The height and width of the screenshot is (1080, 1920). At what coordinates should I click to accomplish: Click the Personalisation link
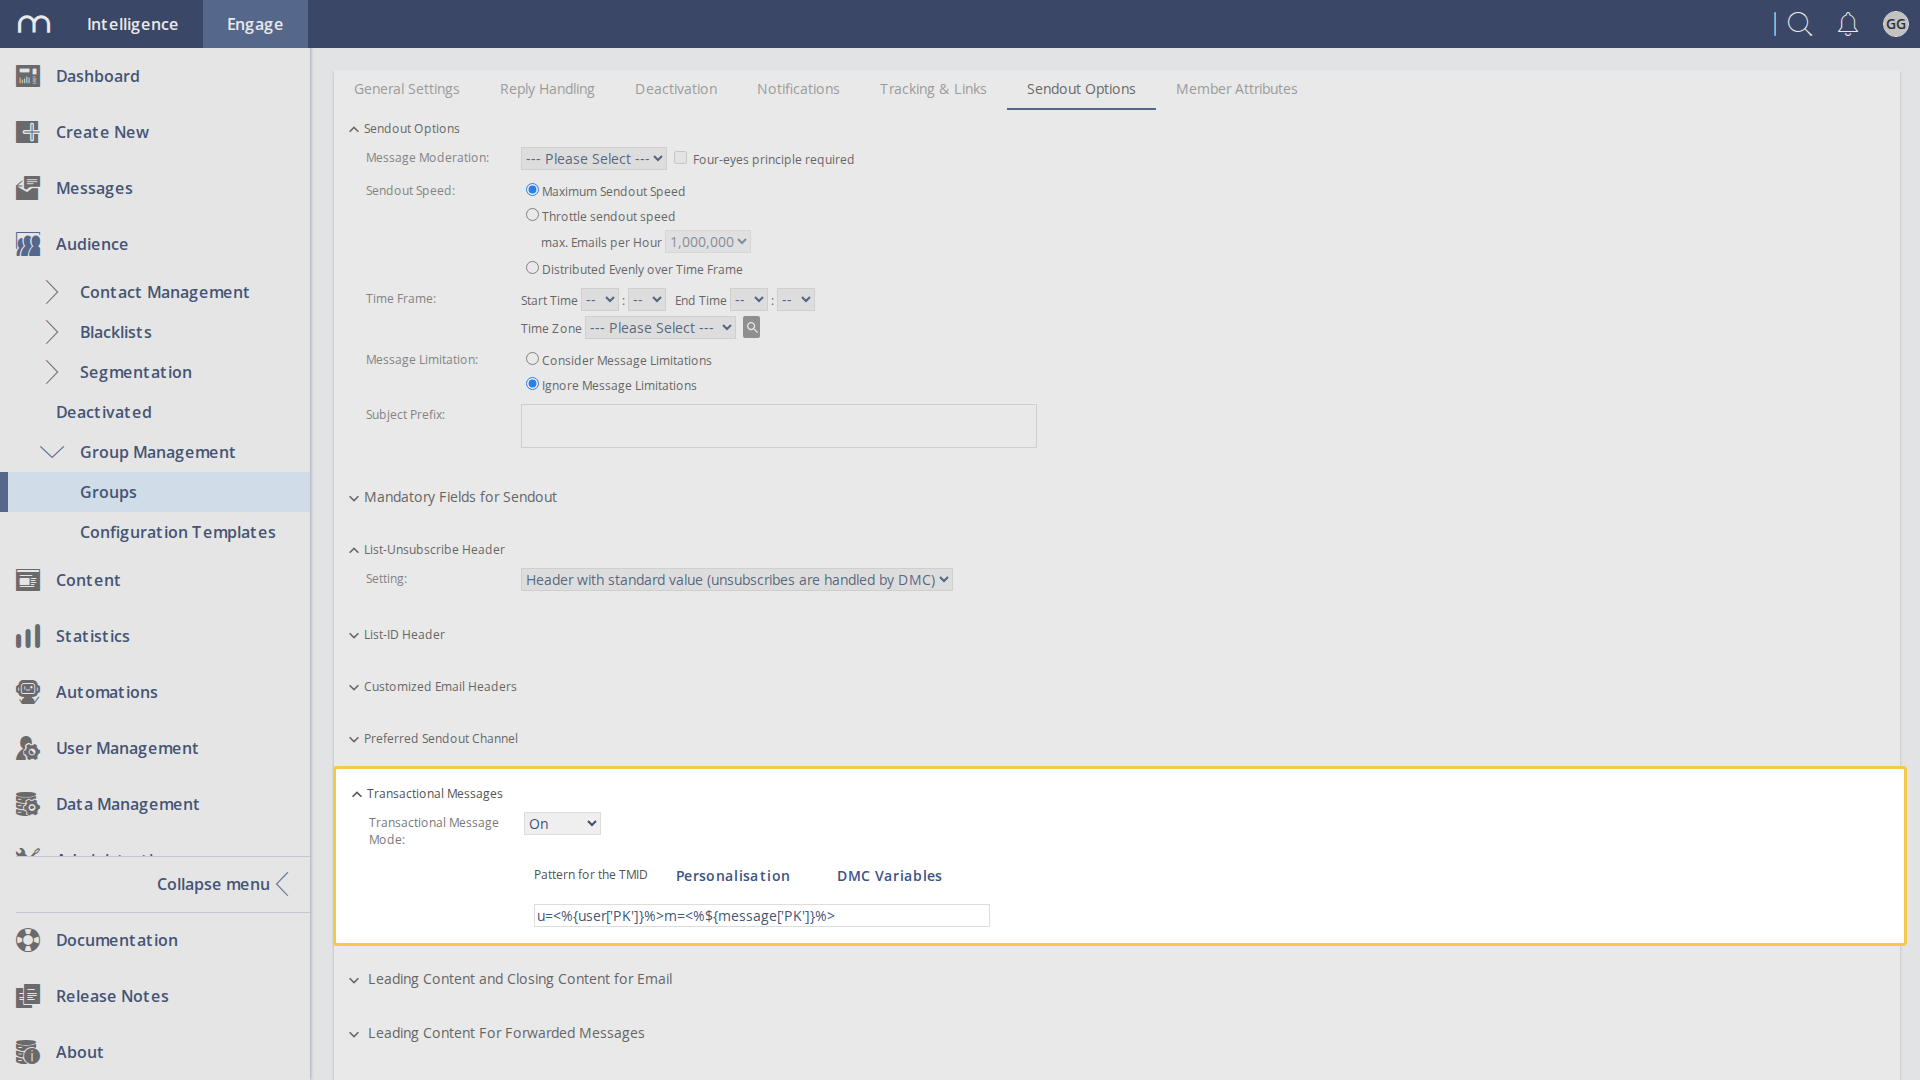pos(733,876)
